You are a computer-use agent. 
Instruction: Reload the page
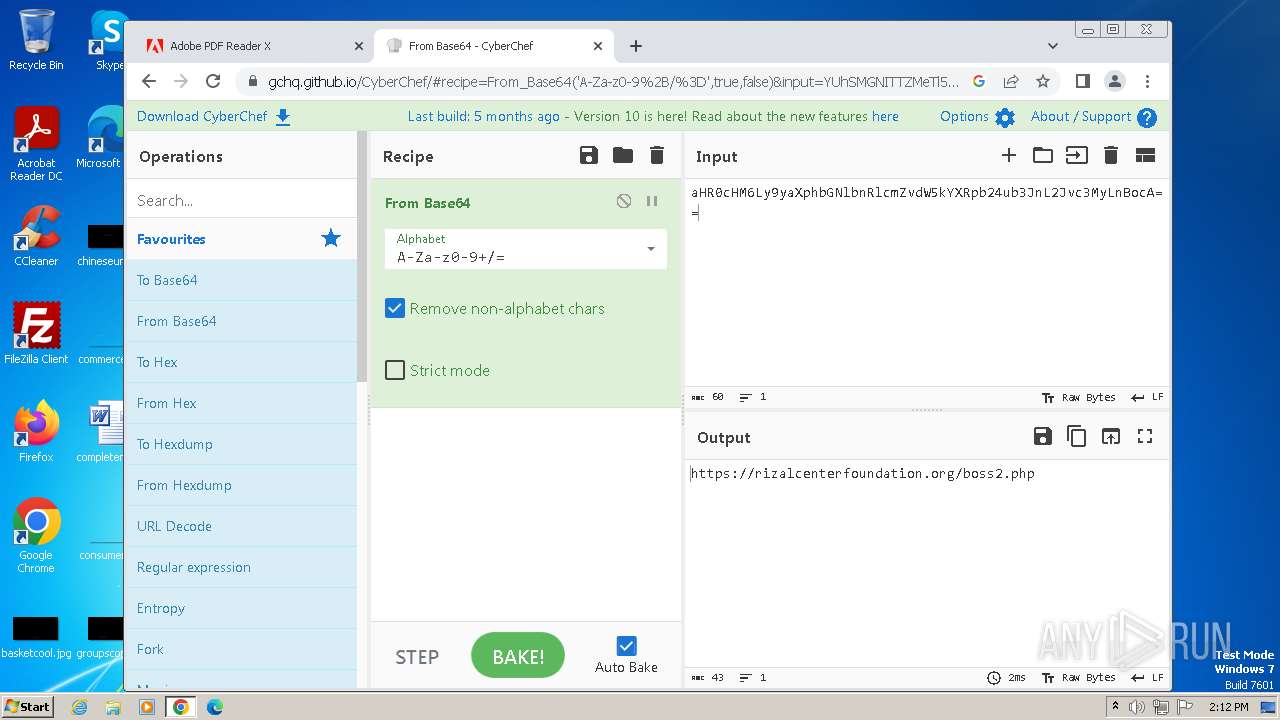pyautogui.click(x=213, y=81)
